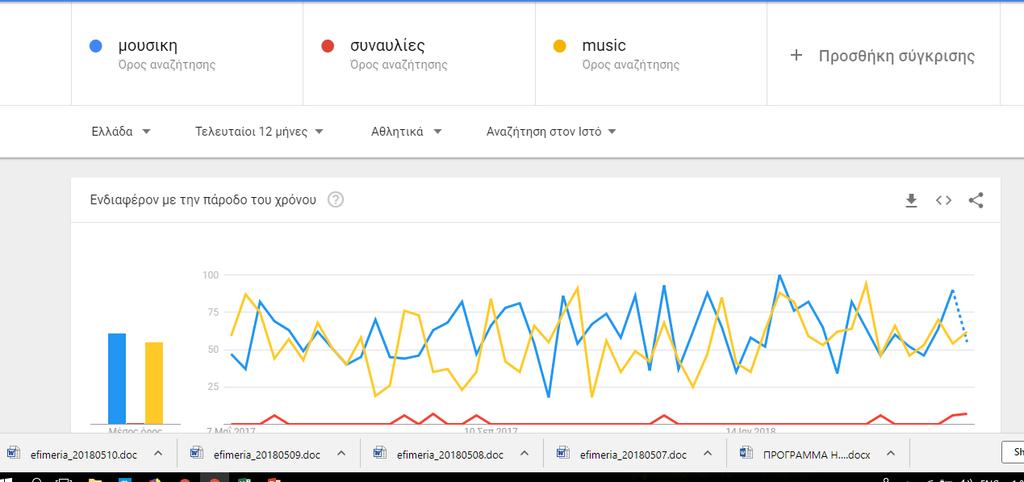Image resolution: width=1024 pixels, height=482 pixels.
Task: Click the blue average bar in chart
Action: pos(117,379)
